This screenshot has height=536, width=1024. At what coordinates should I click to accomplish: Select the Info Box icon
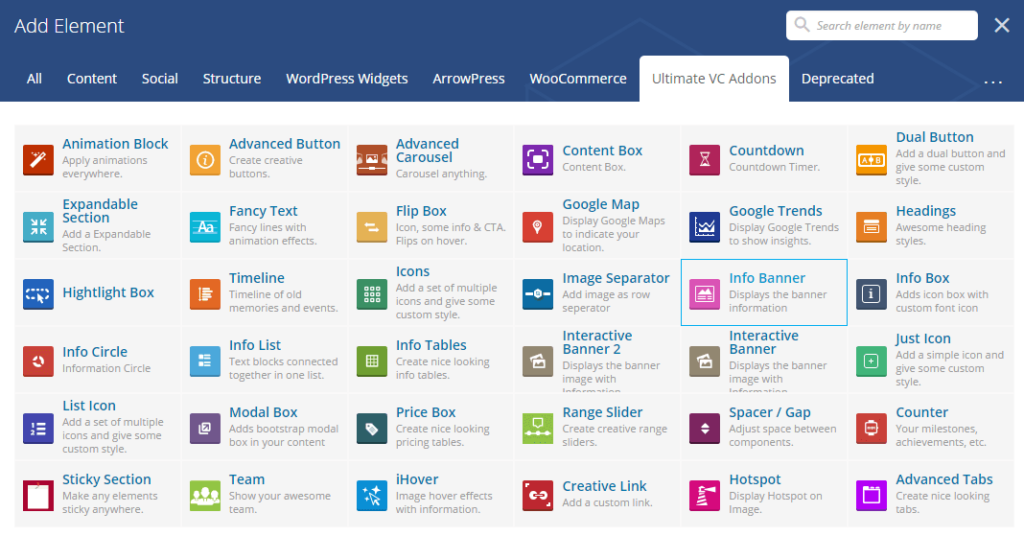[x=871, y=294]
